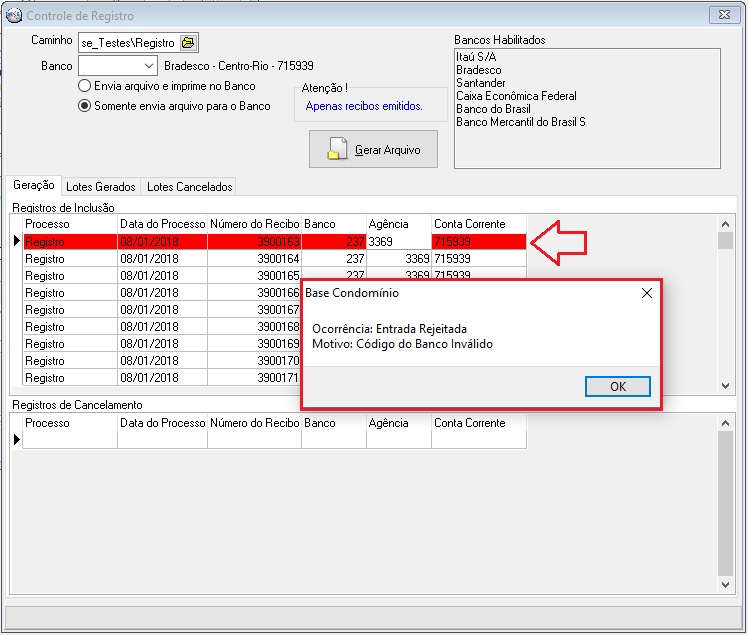The width and height of the screenshot is (748, 635).
Task: Select Banco do Brasil in the banks list
Action: [493, 109]
